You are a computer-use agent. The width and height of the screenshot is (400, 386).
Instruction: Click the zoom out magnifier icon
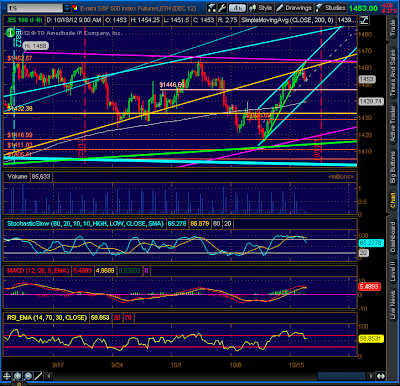28,376
